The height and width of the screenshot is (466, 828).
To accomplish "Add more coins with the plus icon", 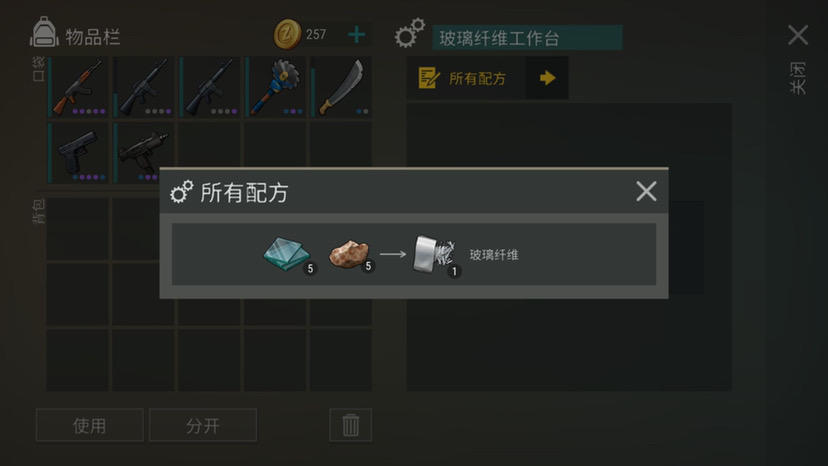I will pos(357,35).
